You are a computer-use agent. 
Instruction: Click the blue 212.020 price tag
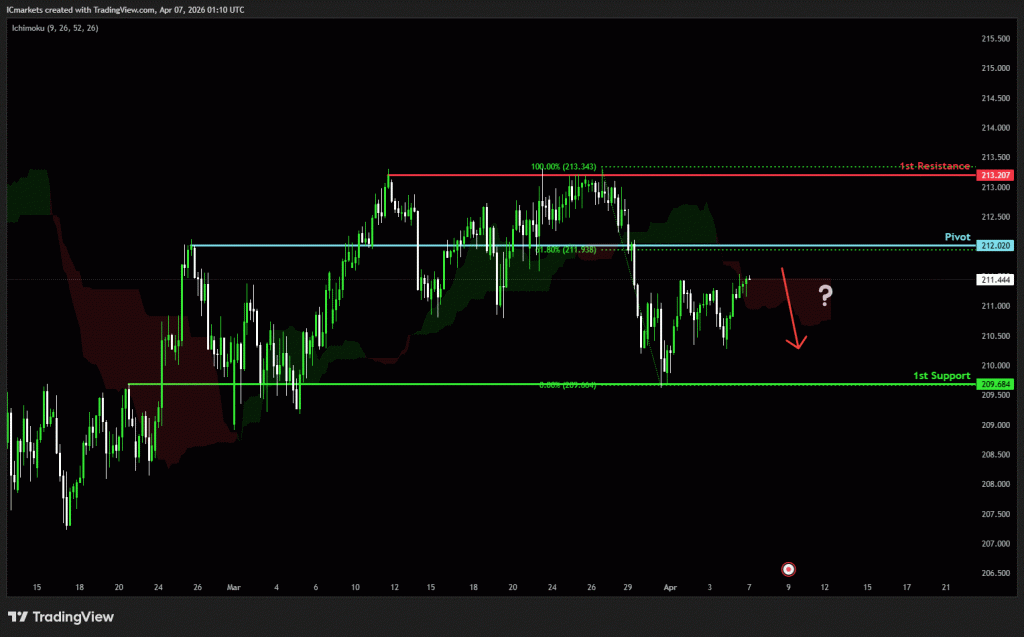point(994,246)
